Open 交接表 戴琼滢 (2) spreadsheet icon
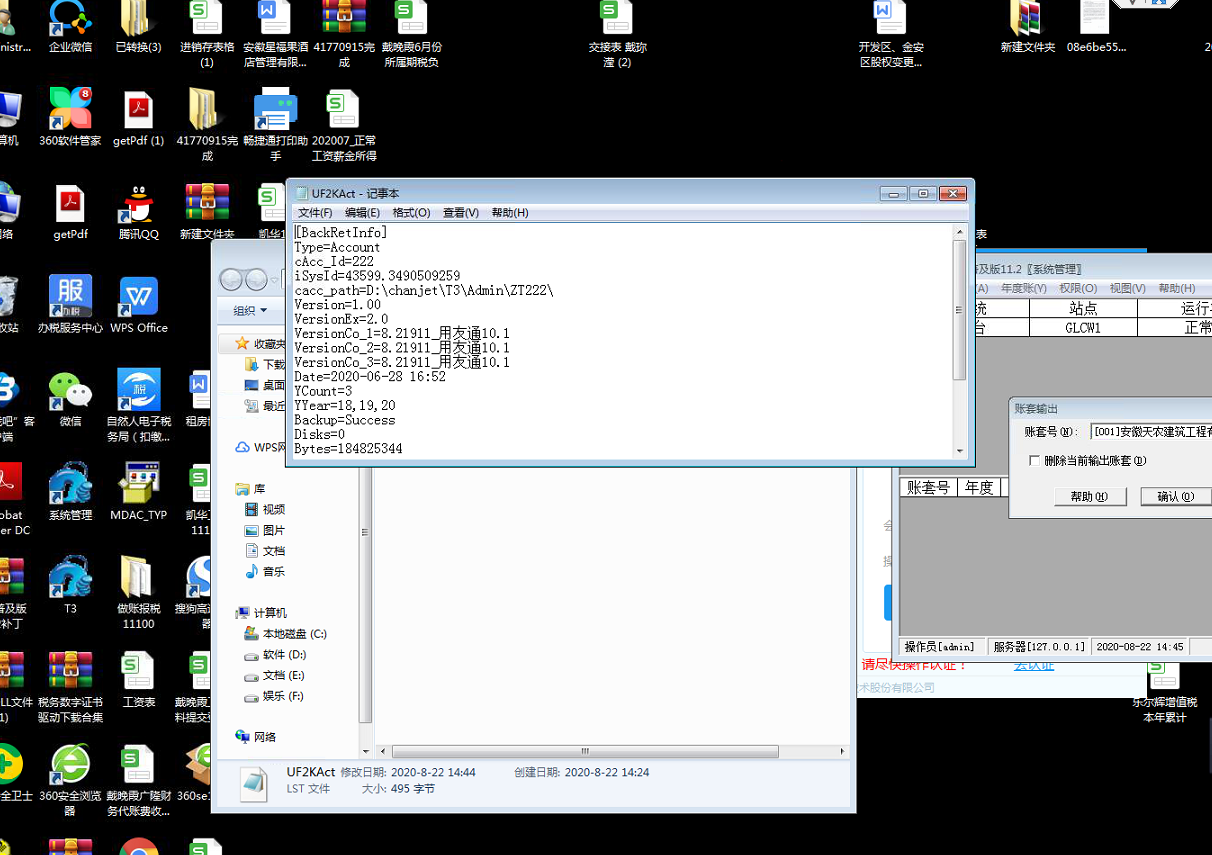This screenshot has height=855, width=1212. (617, 35)
